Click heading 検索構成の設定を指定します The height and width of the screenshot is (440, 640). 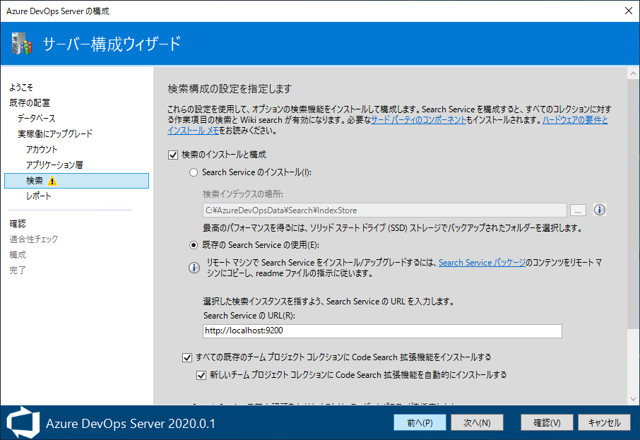tap(230, 89)
